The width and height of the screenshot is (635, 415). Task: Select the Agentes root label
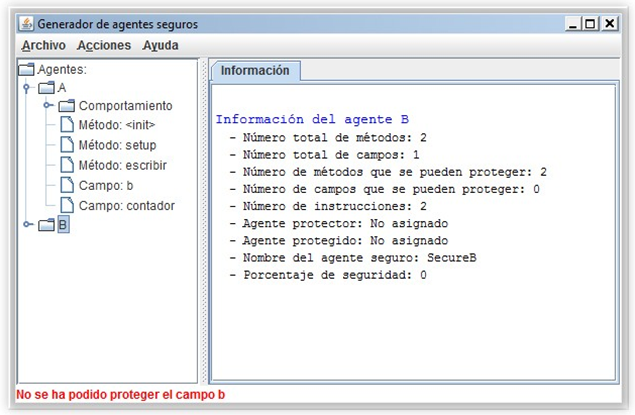tap(62, 69)
